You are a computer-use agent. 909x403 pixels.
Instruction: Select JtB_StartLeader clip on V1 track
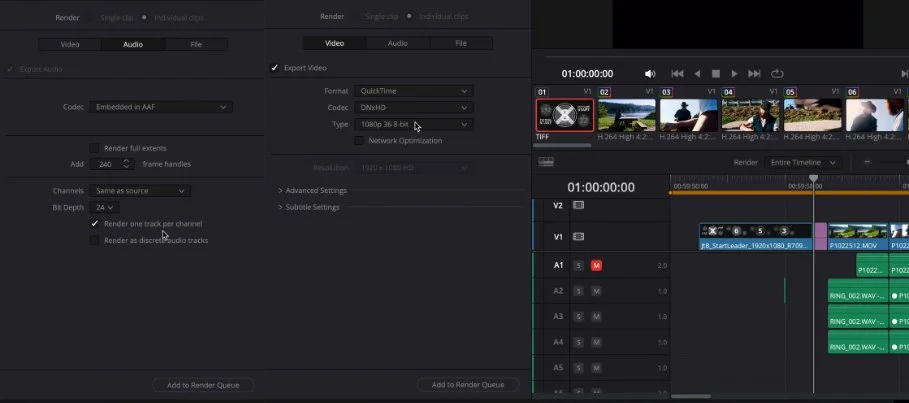pos(755,237)
